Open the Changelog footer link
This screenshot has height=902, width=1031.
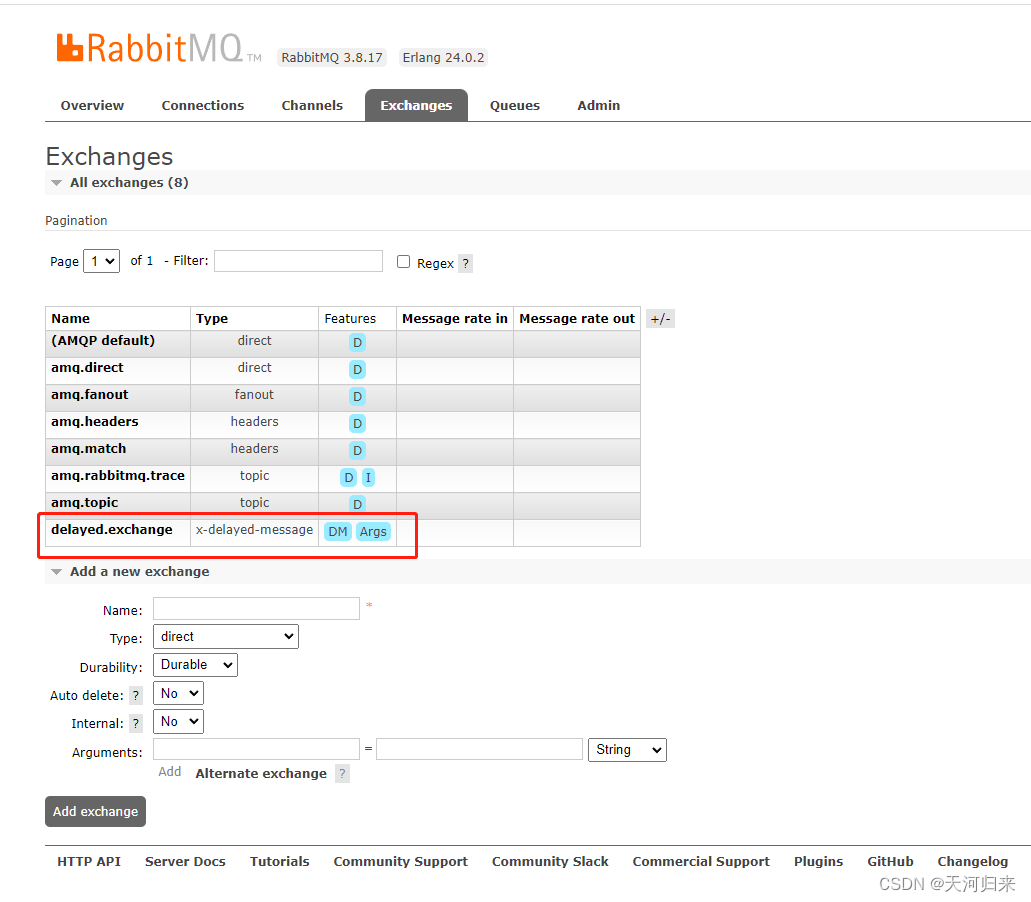click(972, 862)
